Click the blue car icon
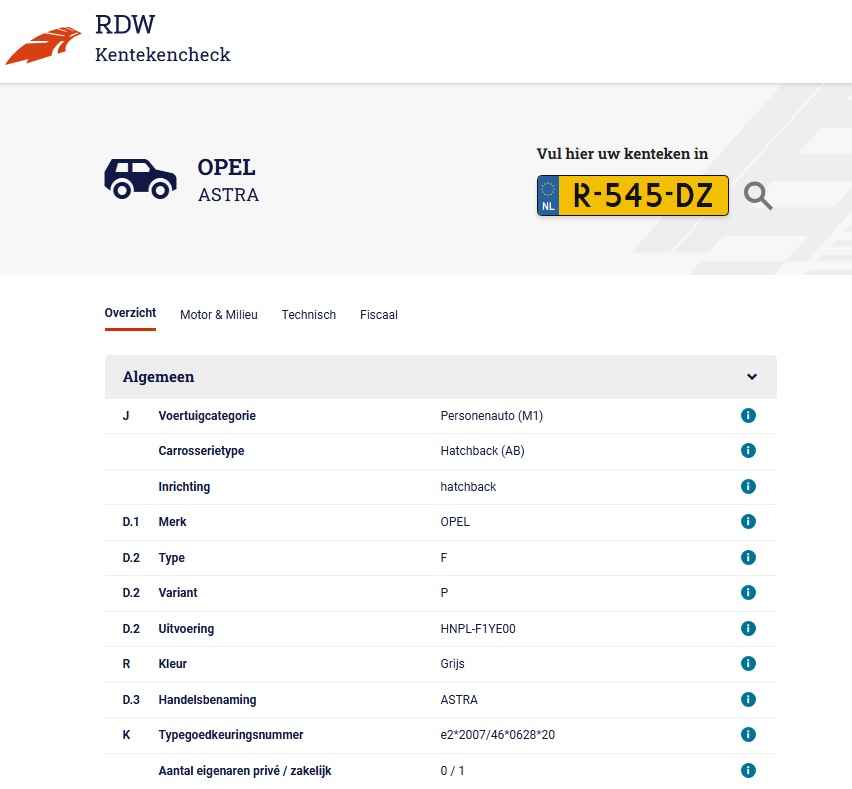852x789 pixels. click(x=140, y=178)
